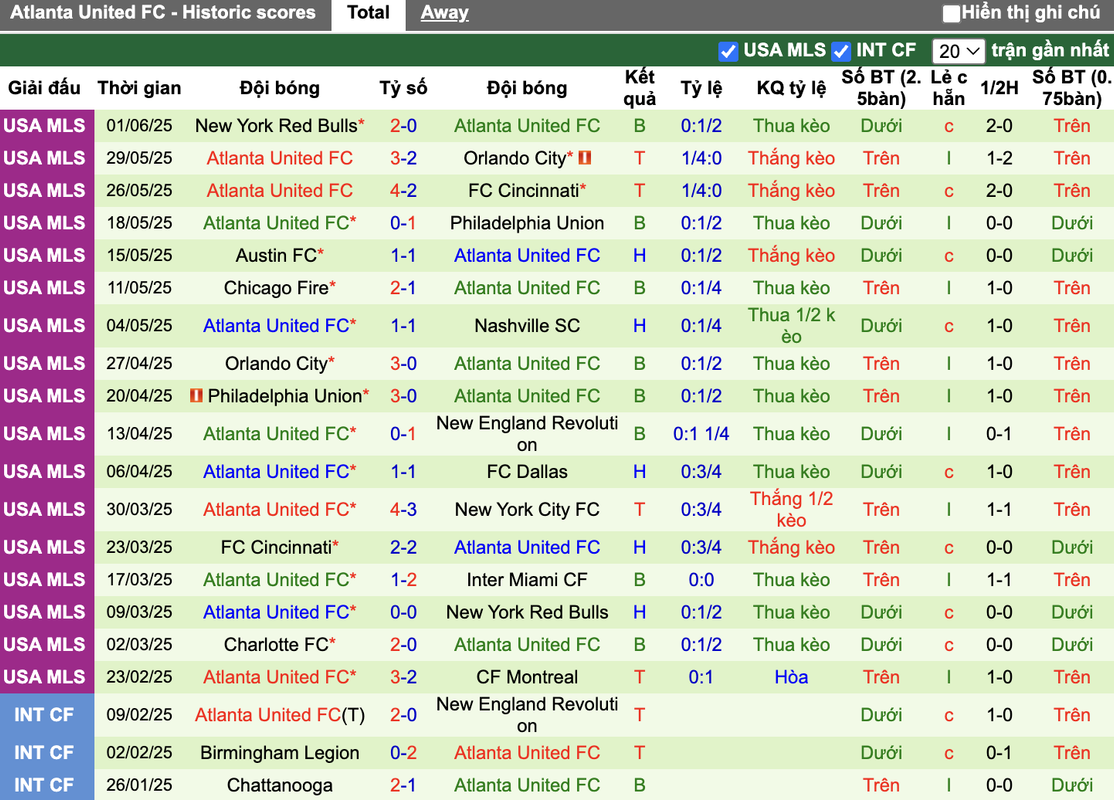Click FC Dallas team name
Viewport: 1114px width, 800px height.
pyautogui.click(x=527, y=472)
